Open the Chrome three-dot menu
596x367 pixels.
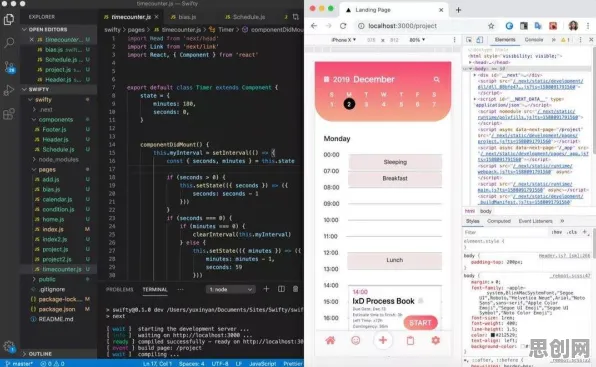point(588,26)
